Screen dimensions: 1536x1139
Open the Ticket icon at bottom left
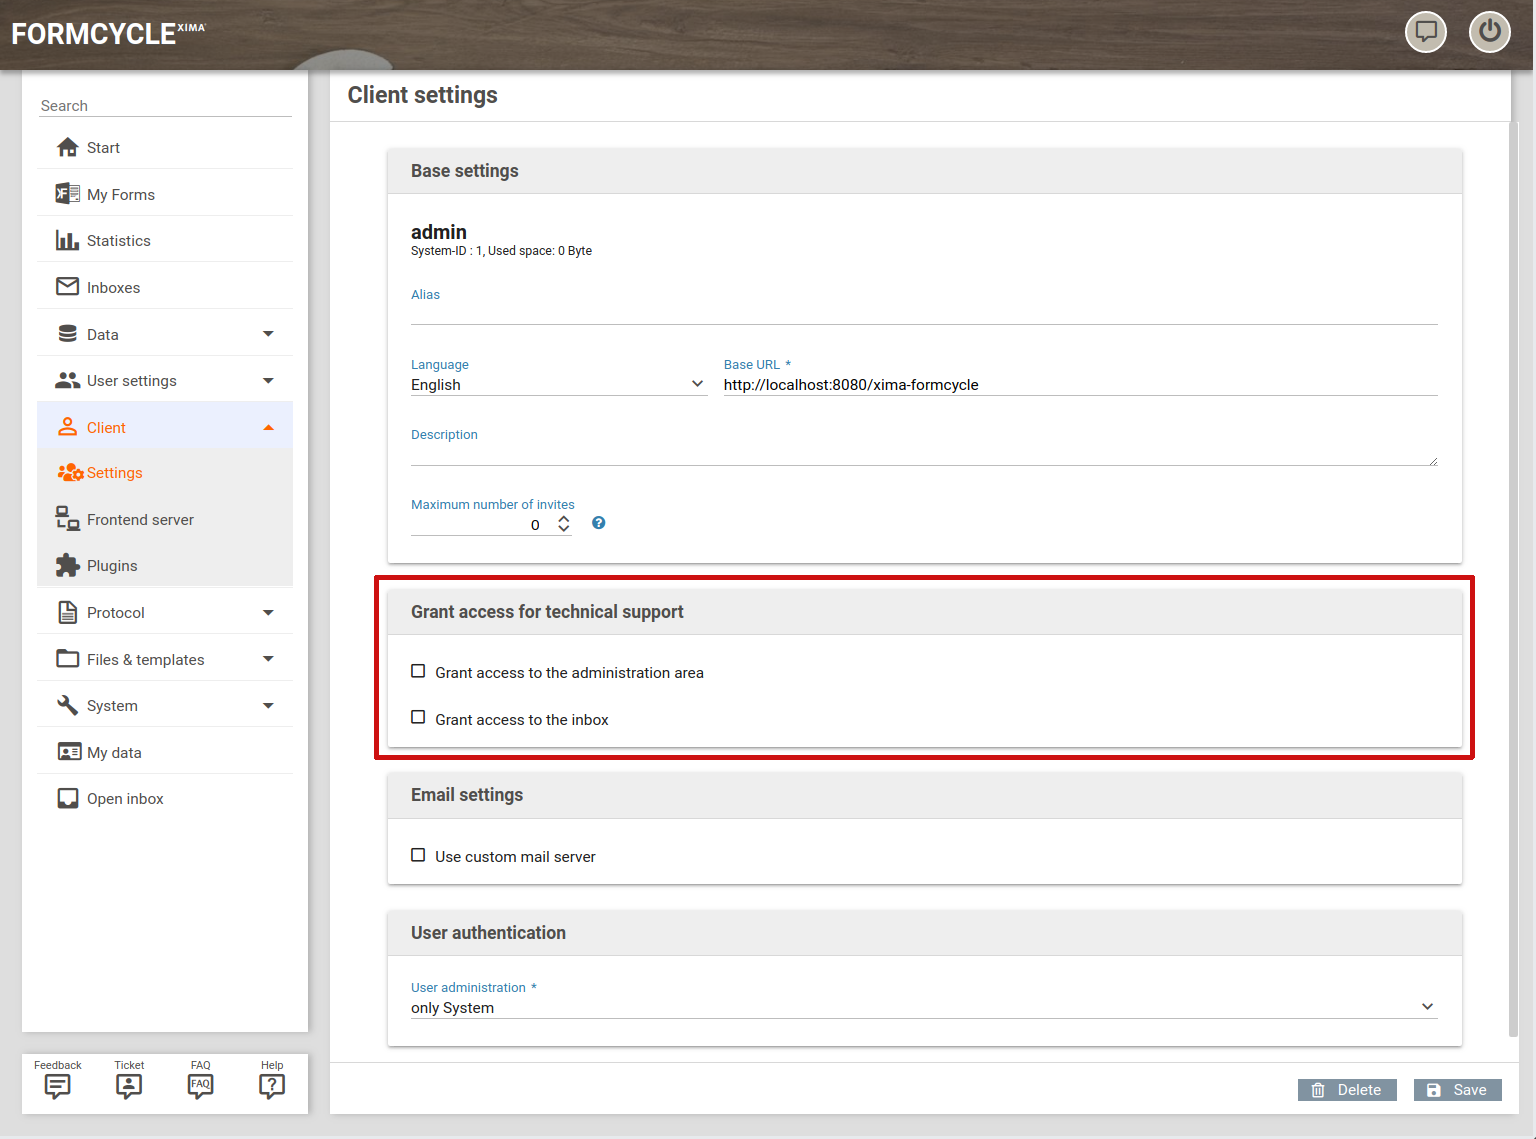coord(129,1086)
